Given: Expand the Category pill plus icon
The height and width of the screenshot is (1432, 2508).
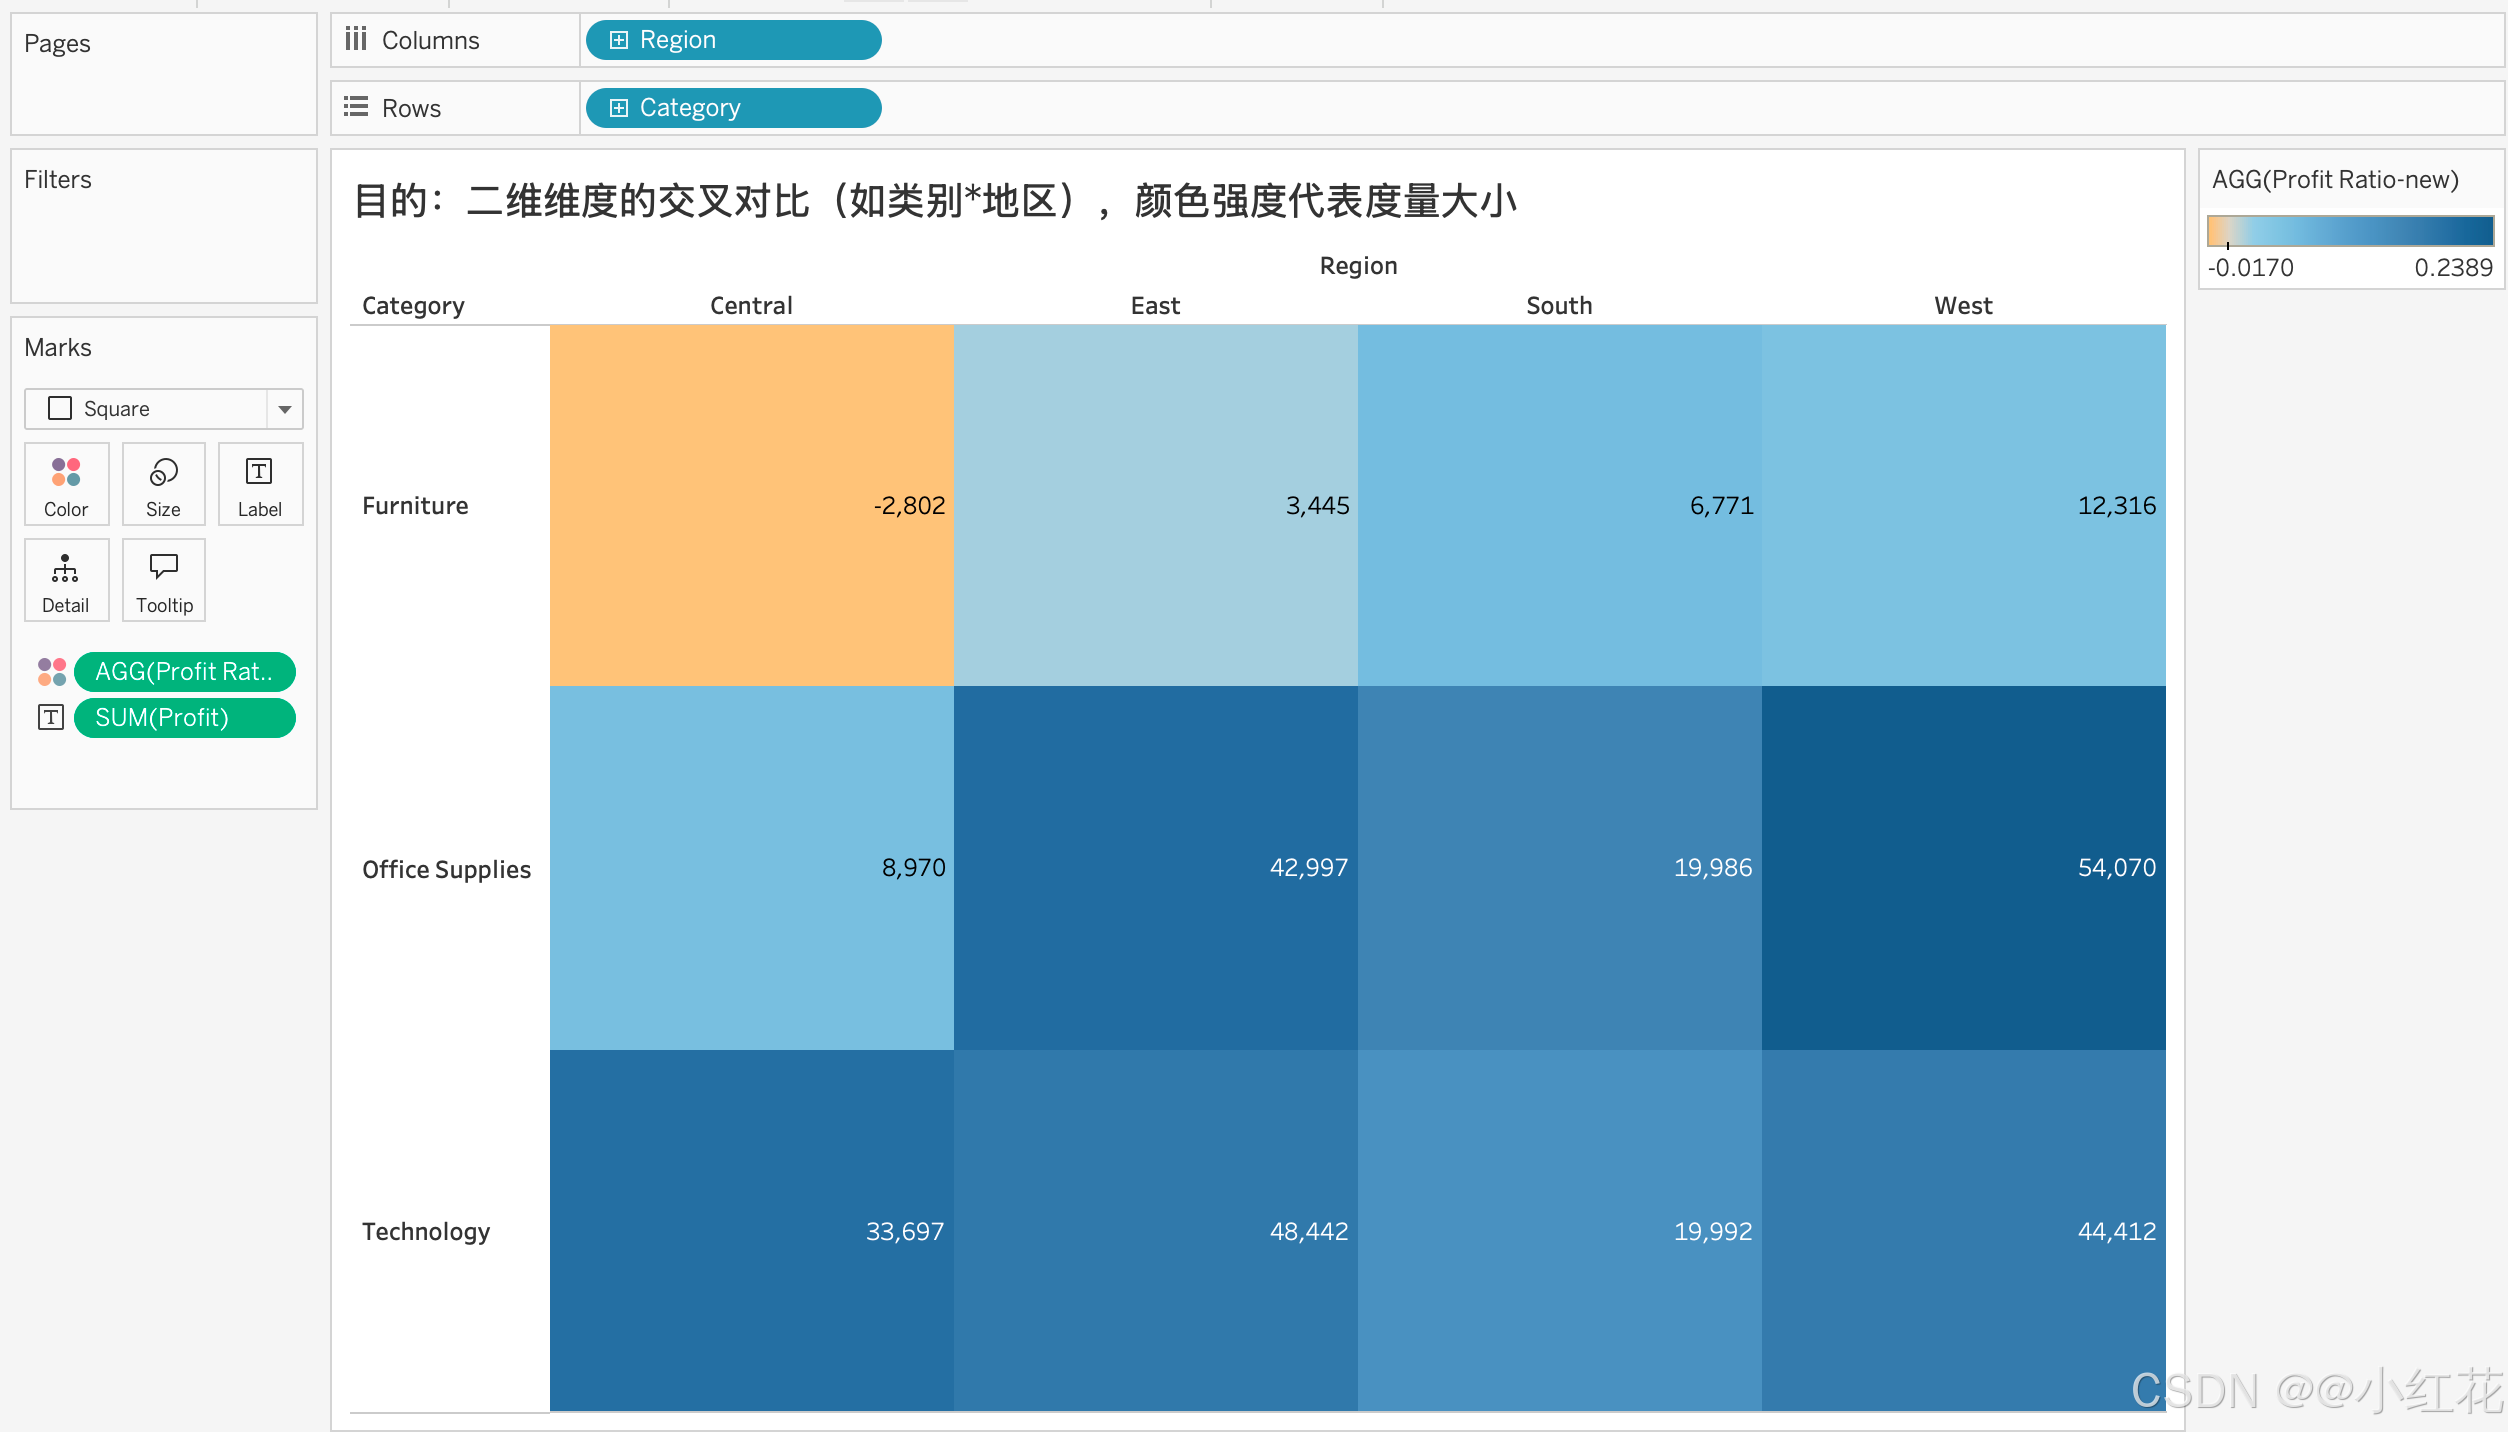Looking at the screenshot, I should (619, 108).
